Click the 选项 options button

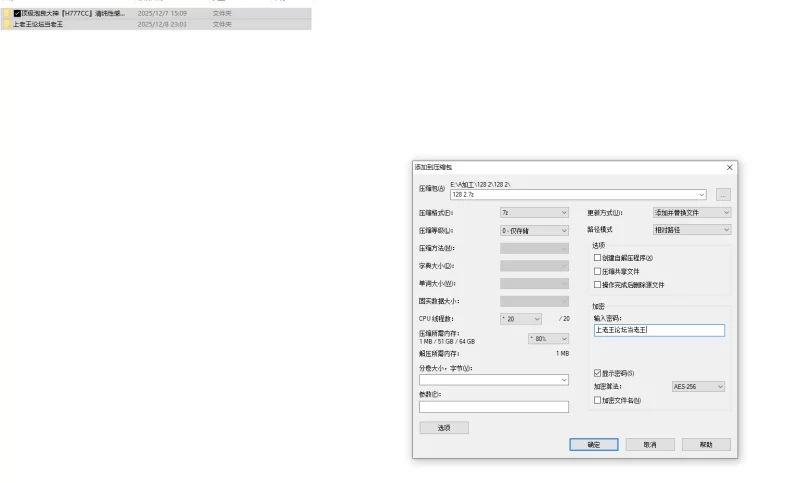tap(444, 427)
